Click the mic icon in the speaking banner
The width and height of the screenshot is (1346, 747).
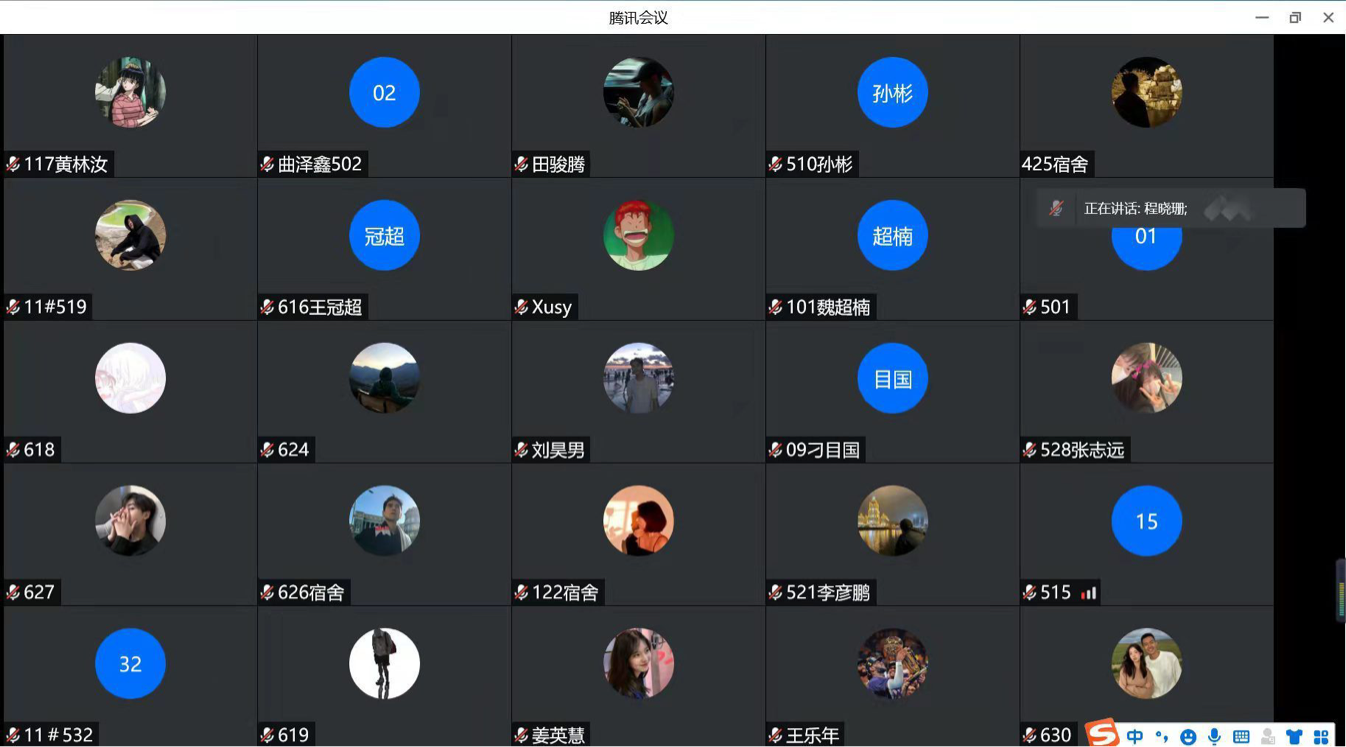(1056, 208)
